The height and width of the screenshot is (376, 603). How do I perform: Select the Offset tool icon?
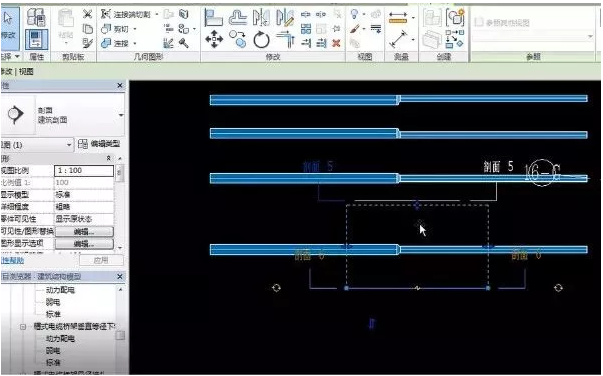tap(238, 17)
